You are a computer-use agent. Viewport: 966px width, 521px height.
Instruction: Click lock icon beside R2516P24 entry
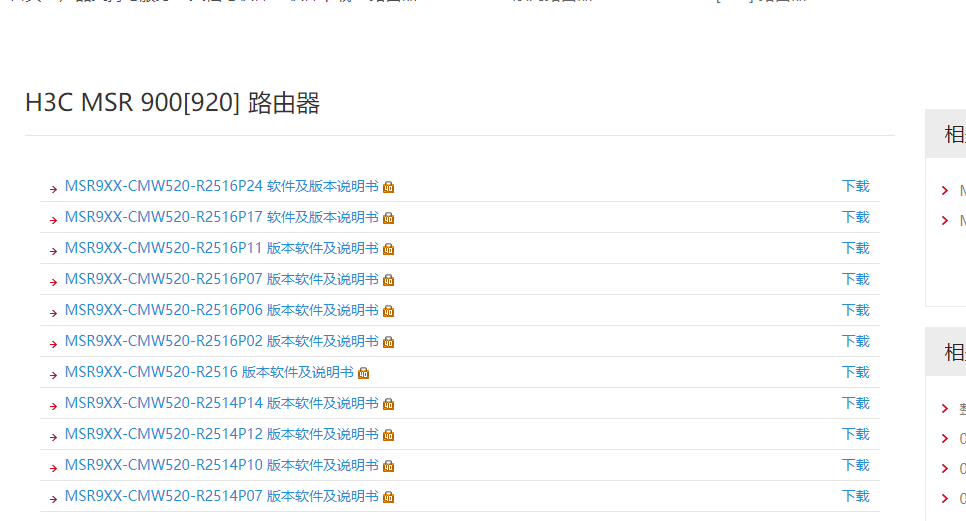[x=388, y=187]
